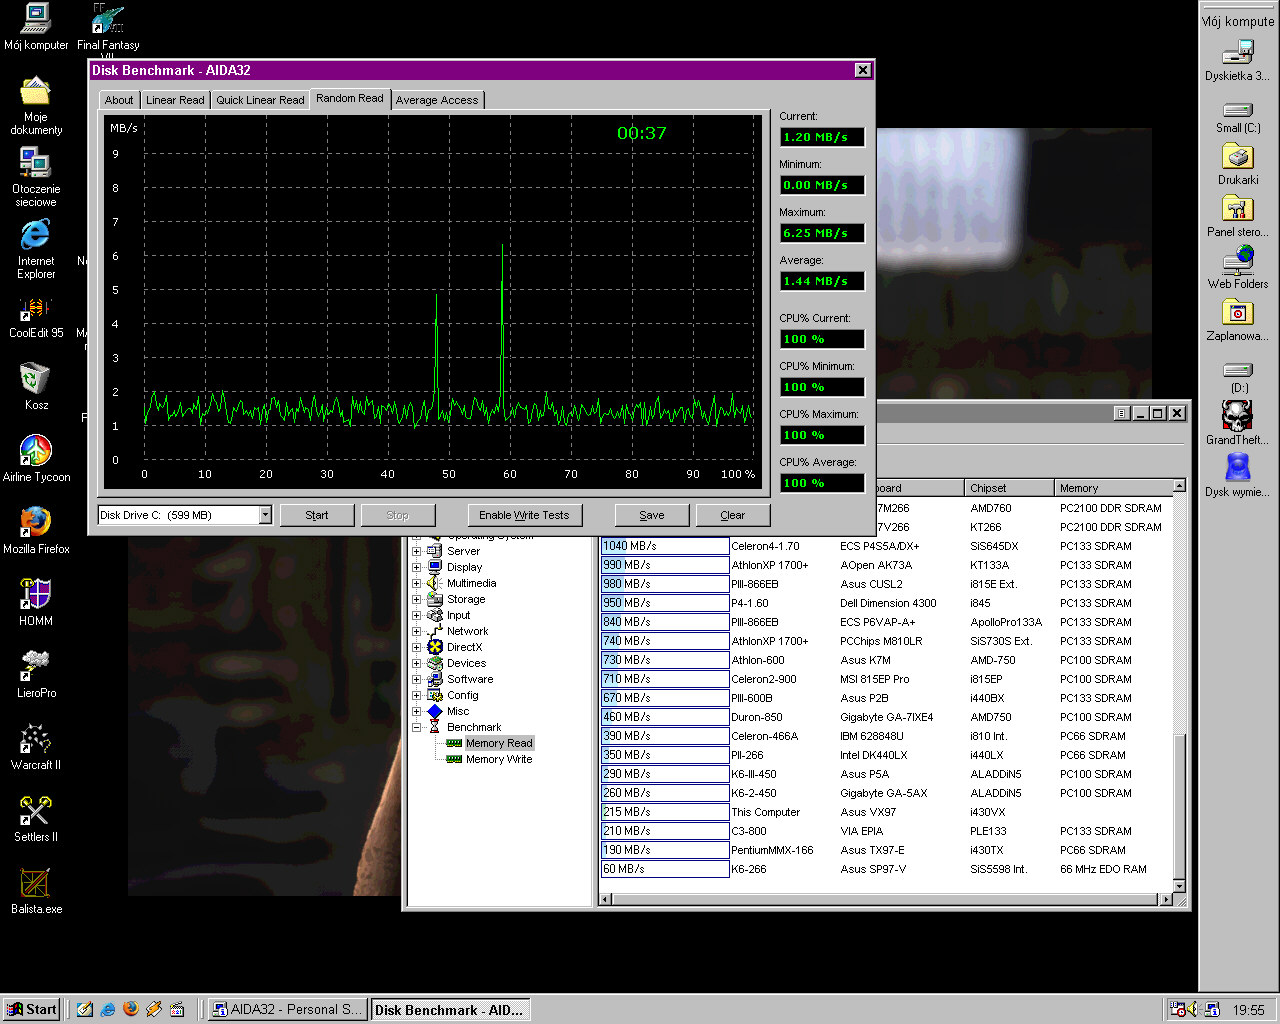Switch to Average Access tab
This screenshot has height=1024, width=1280.
coord(437,100)
